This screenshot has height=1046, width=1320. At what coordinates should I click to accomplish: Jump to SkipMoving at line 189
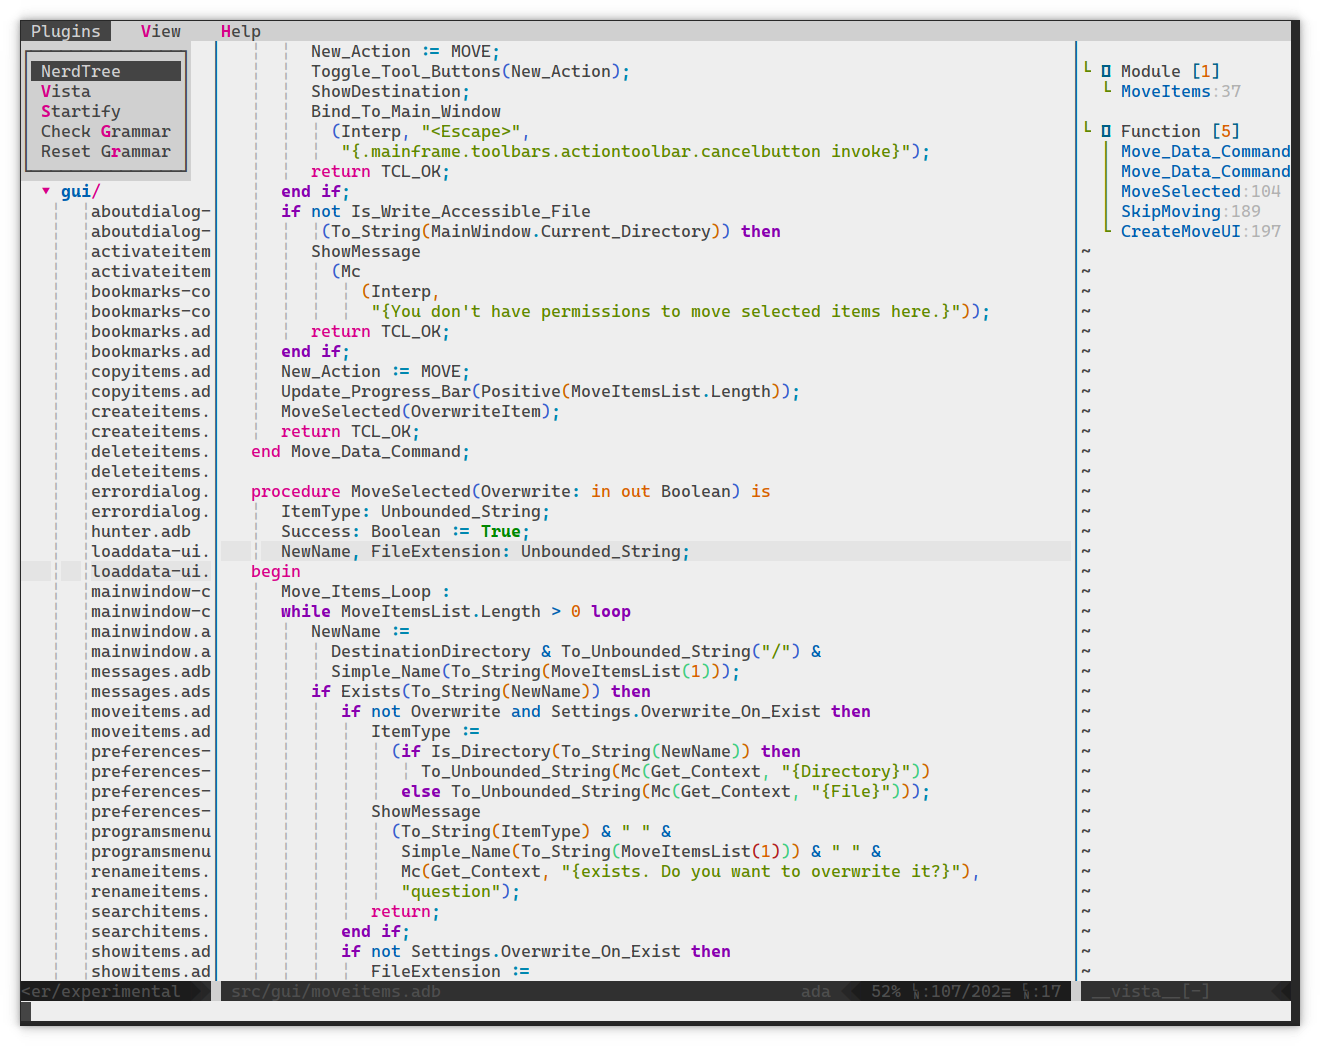pos(1190,211)
